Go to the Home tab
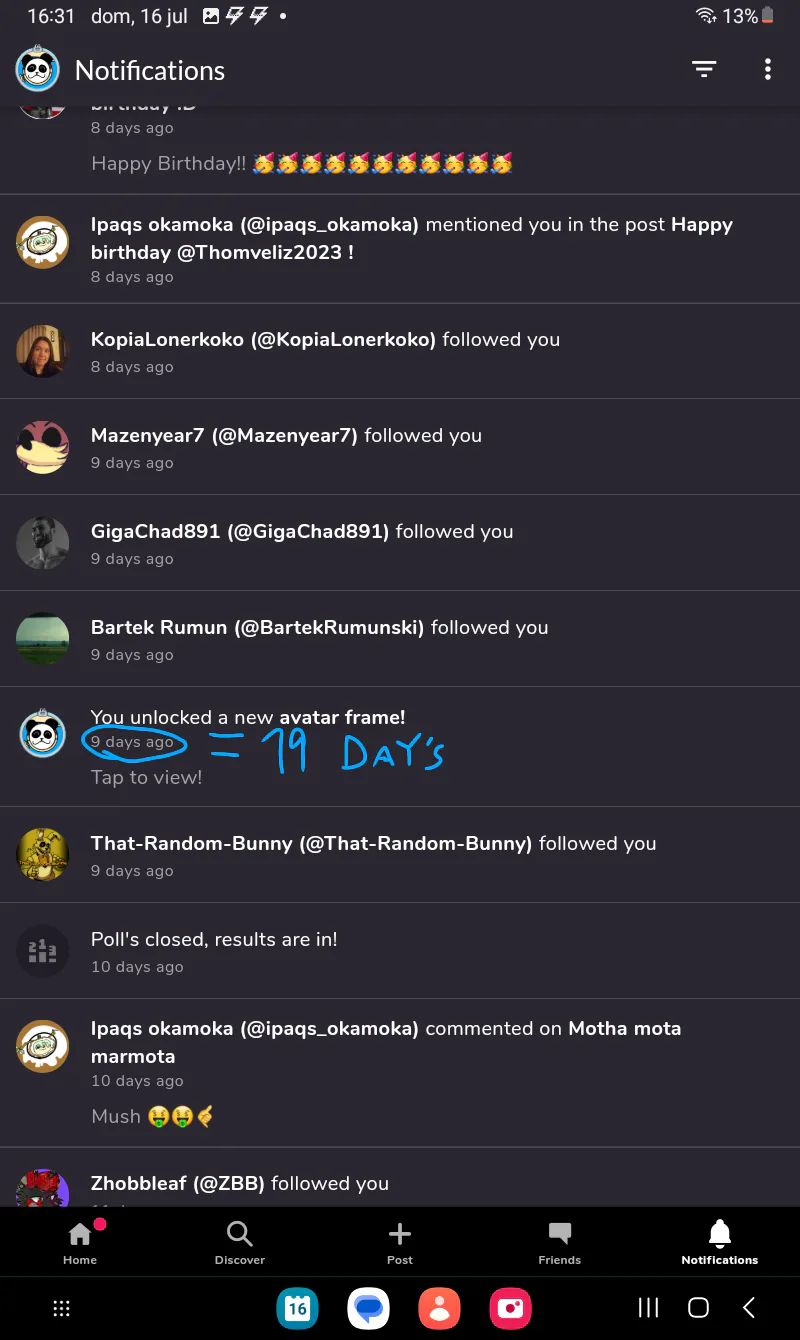The width and height of the screenshot is (800, 1340). (80, 1243)
